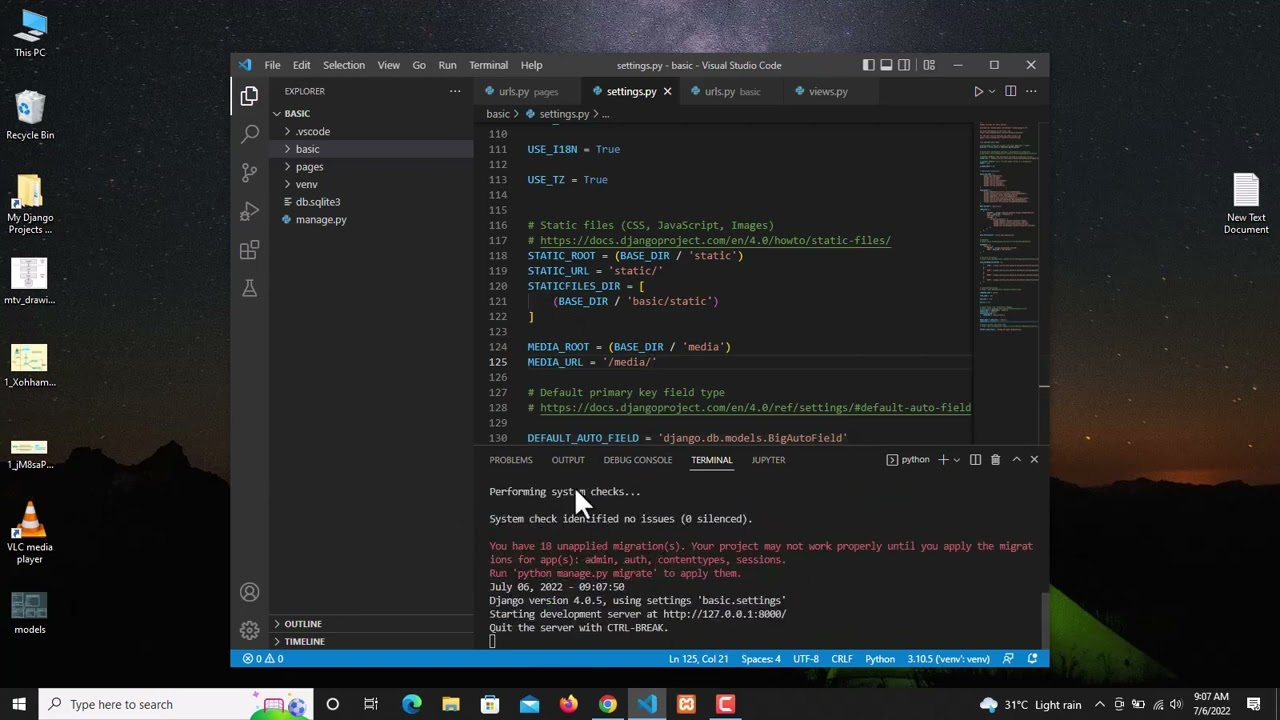This screenshot has width=1280, height=720.
Task: Open the launch profile dropdown next to new terminal
Action: tap(957, 460)
